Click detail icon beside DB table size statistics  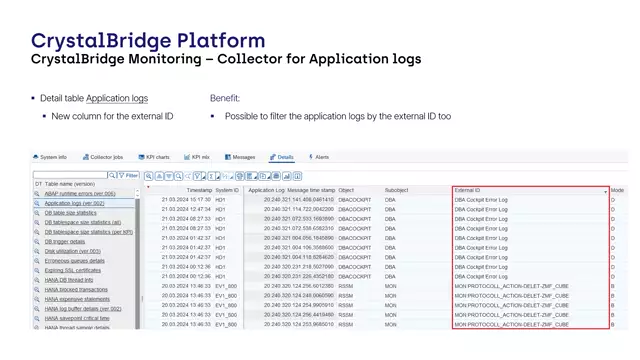[37, 213]
